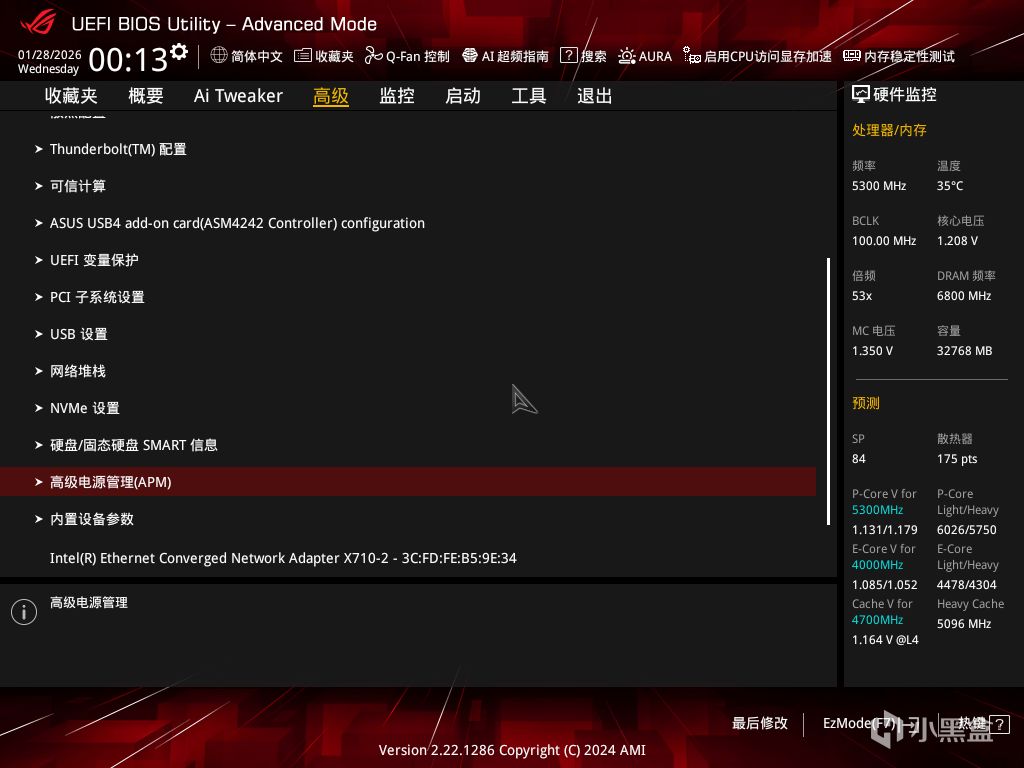Click the AI overclocking guide brain icon

tap(470, 56)
